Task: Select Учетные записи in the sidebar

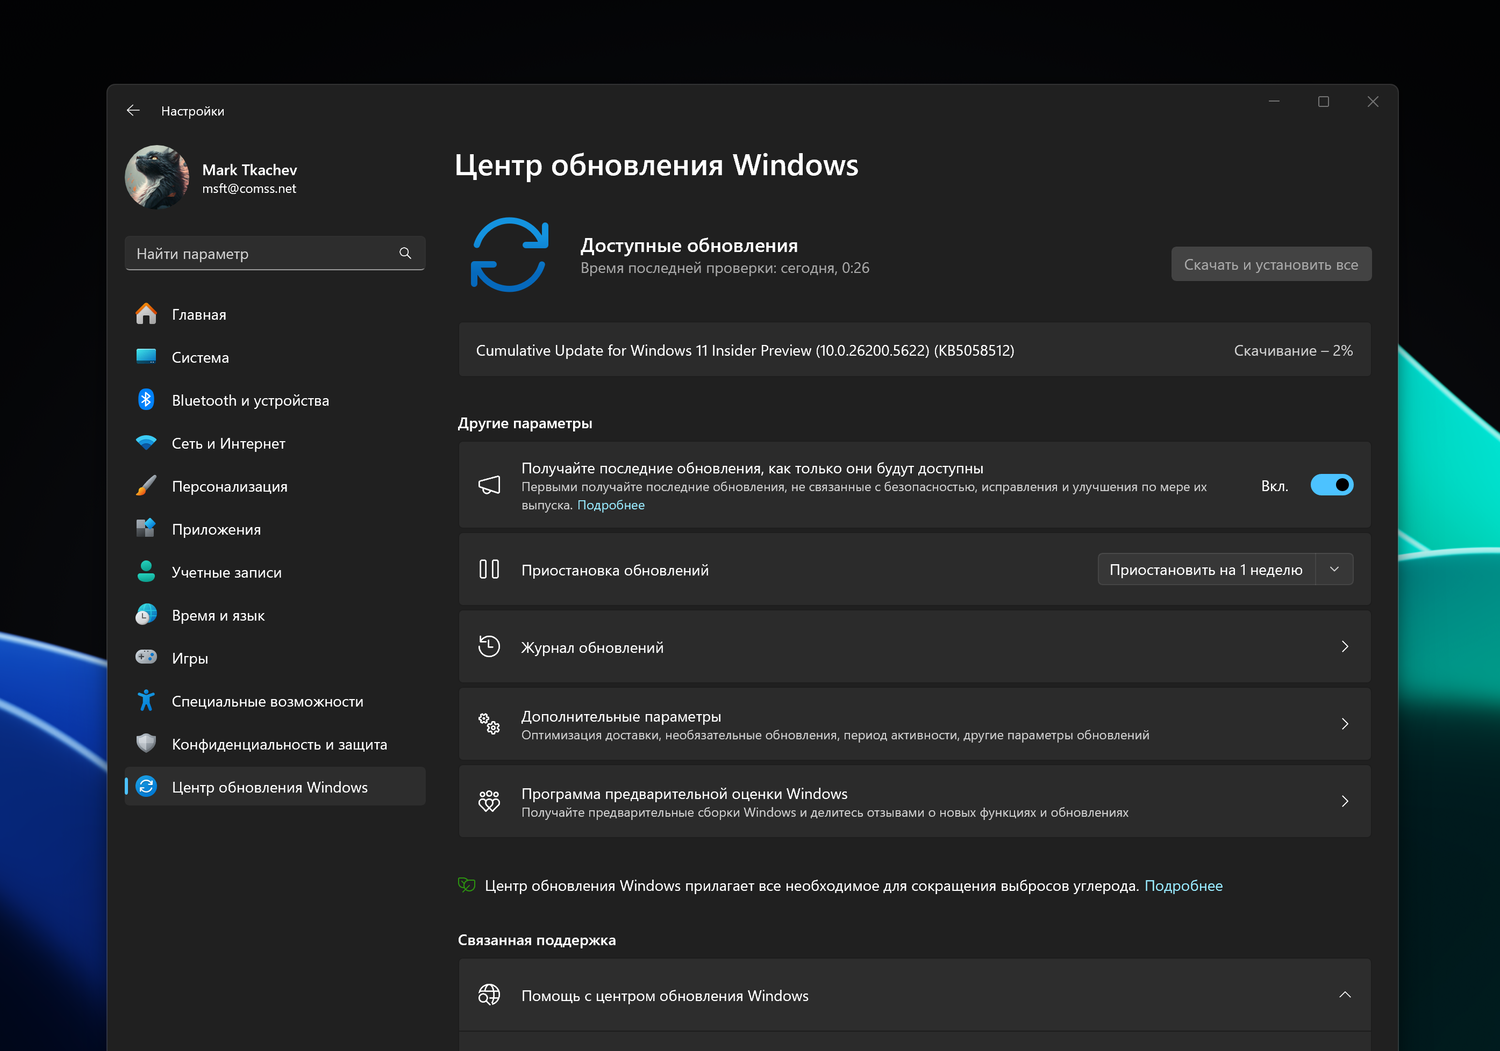Action: (226, 573)
